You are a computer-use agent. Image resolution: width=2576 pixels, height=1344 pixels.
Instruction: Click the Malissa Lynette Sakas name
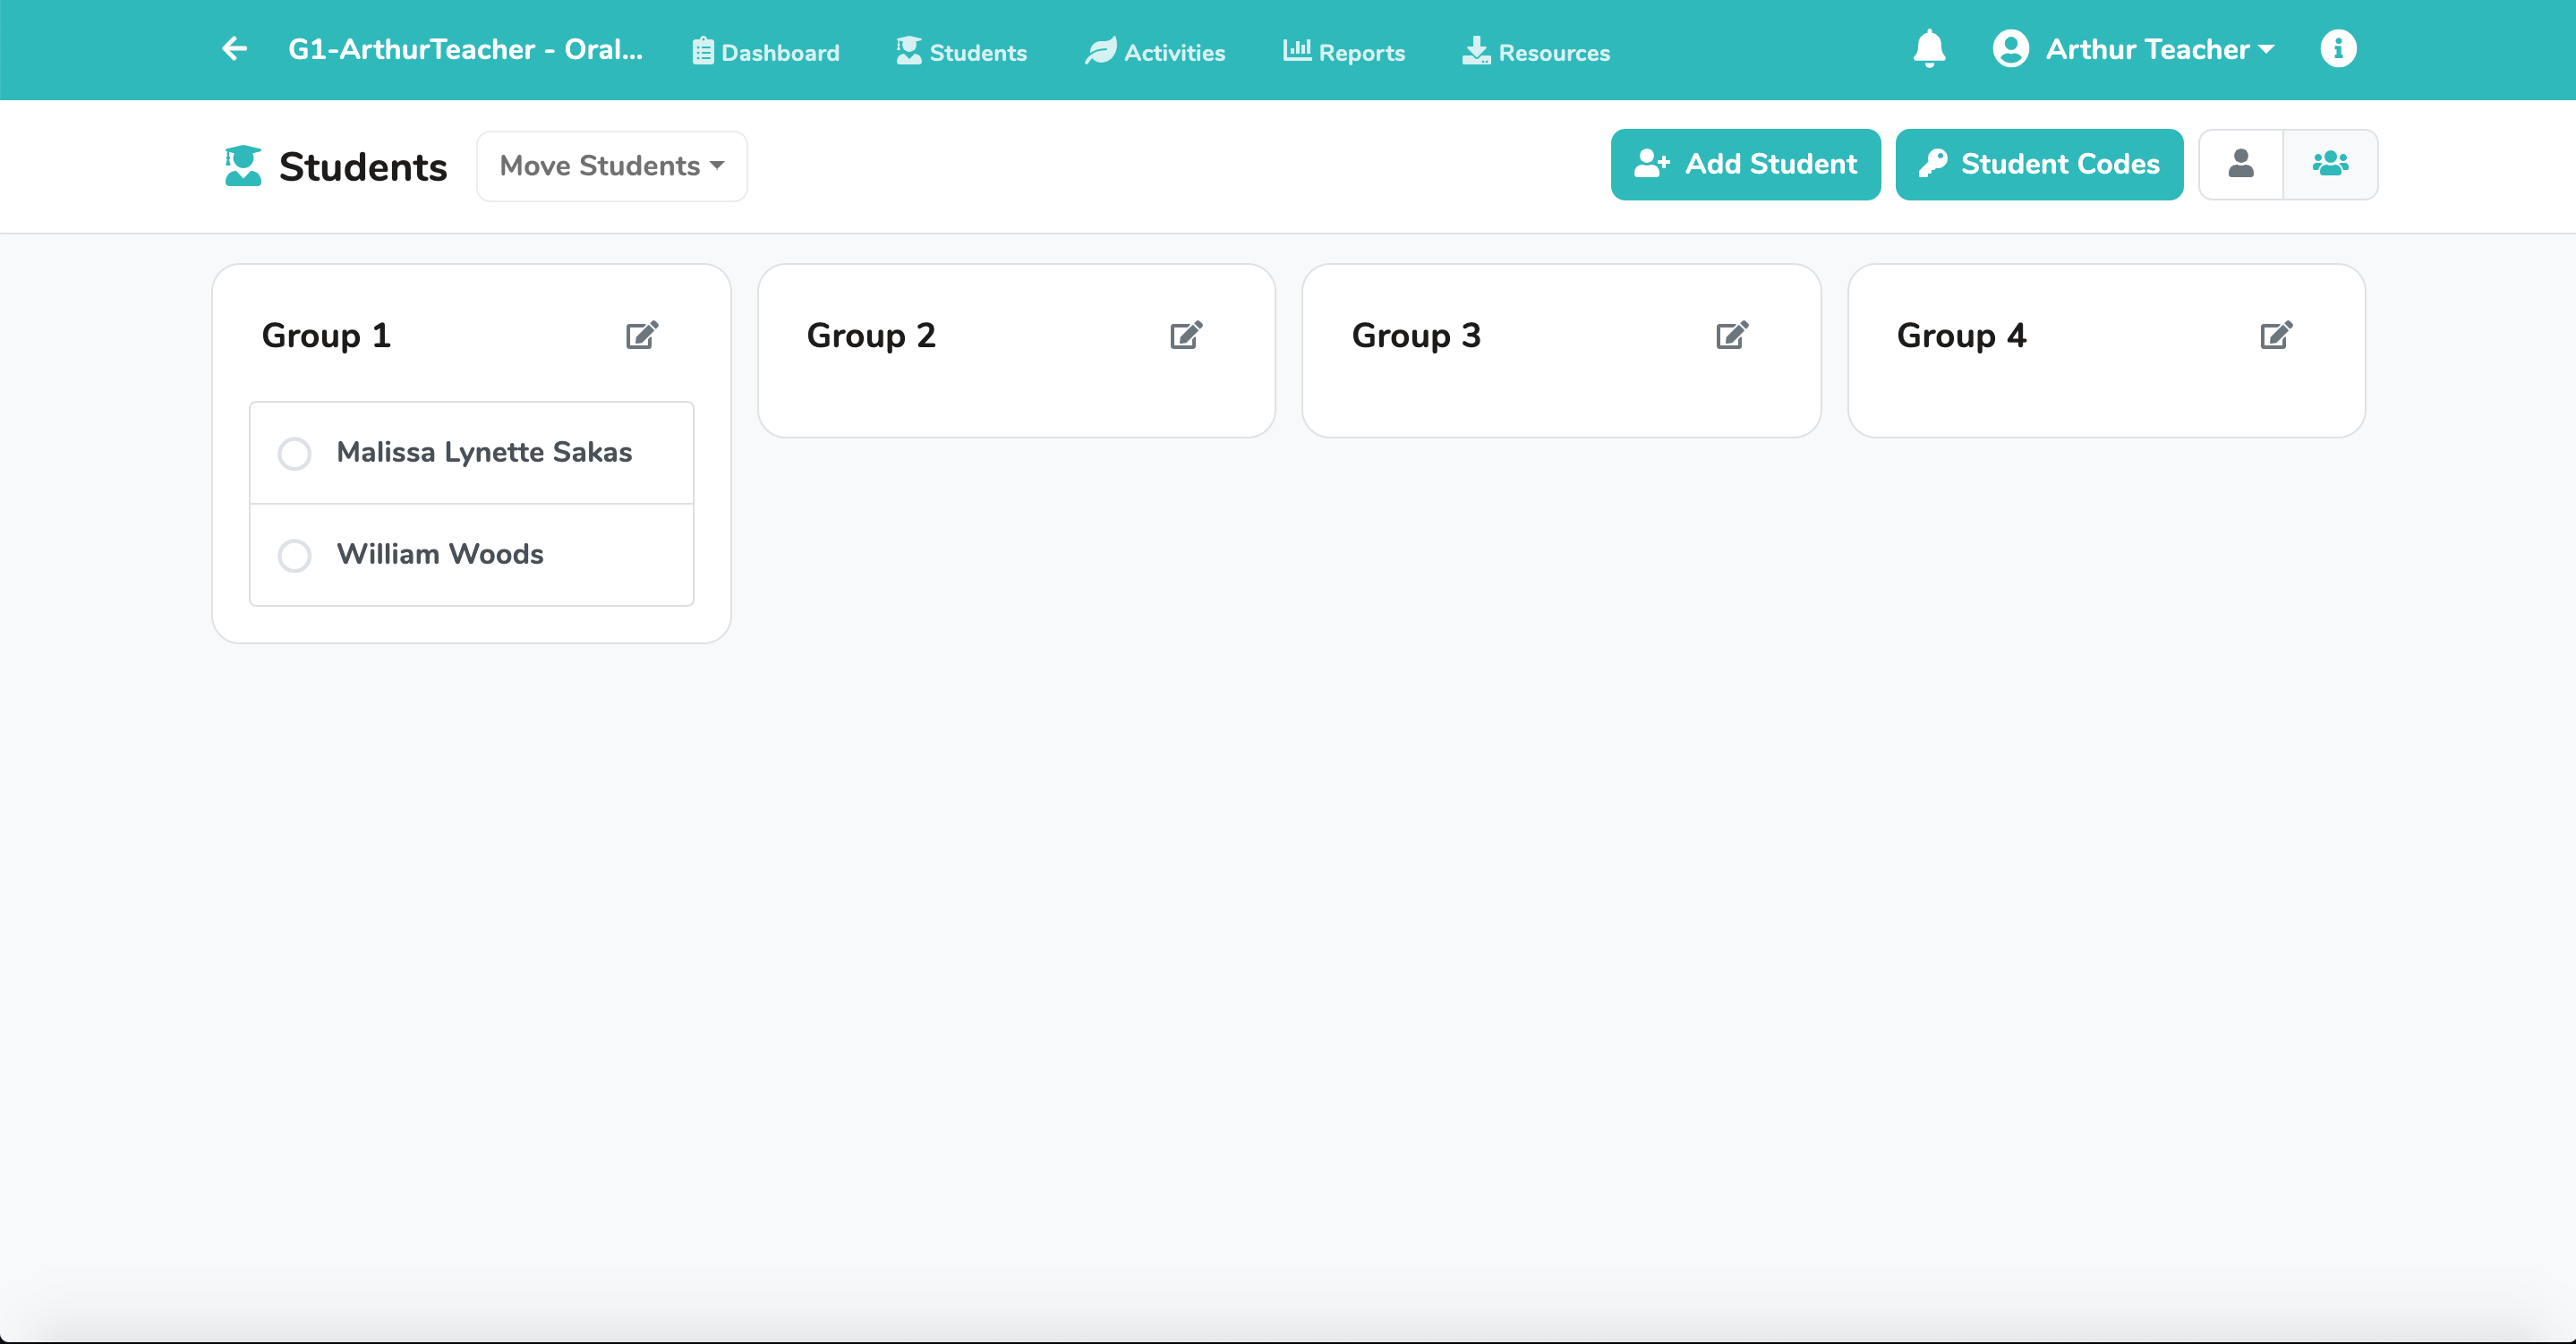point(484,452)
